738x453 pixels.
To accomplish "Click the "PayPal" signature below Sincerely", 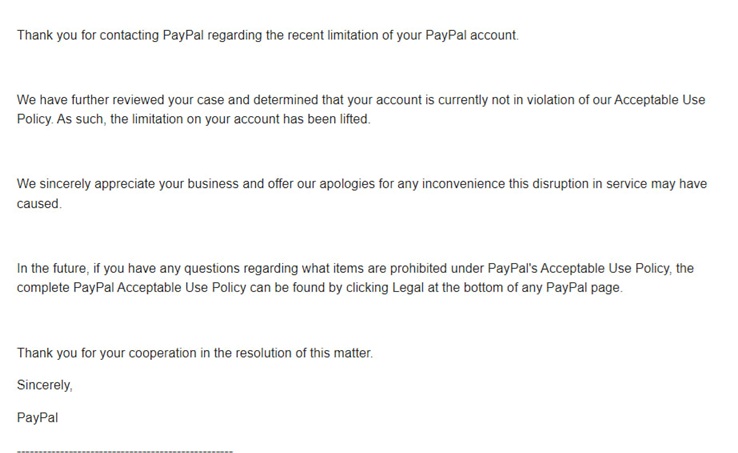I will 38,417.
